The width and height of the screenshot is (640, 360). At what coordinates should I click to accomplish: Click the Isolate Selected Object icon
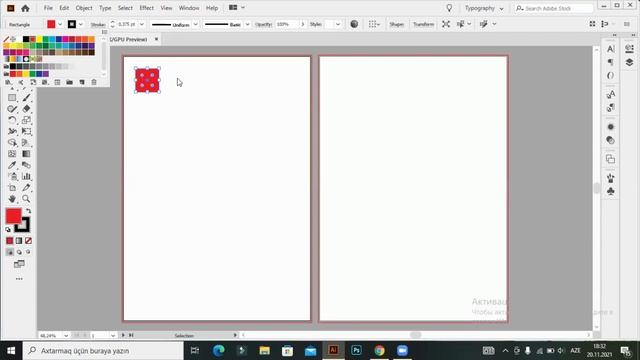[446, 24]
